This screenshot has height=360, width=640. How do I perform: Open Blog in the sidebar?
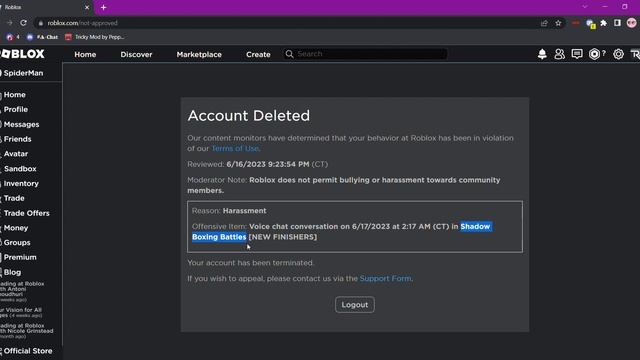coord(12,272)
